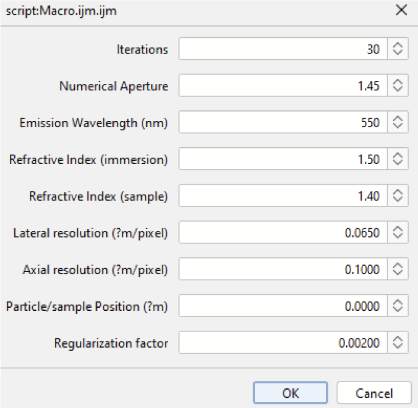Screen dimensions: 418x408
Task: Focus the Refractive Index (immersion) field
Action: pyautogui.click(x=283, y=159)
